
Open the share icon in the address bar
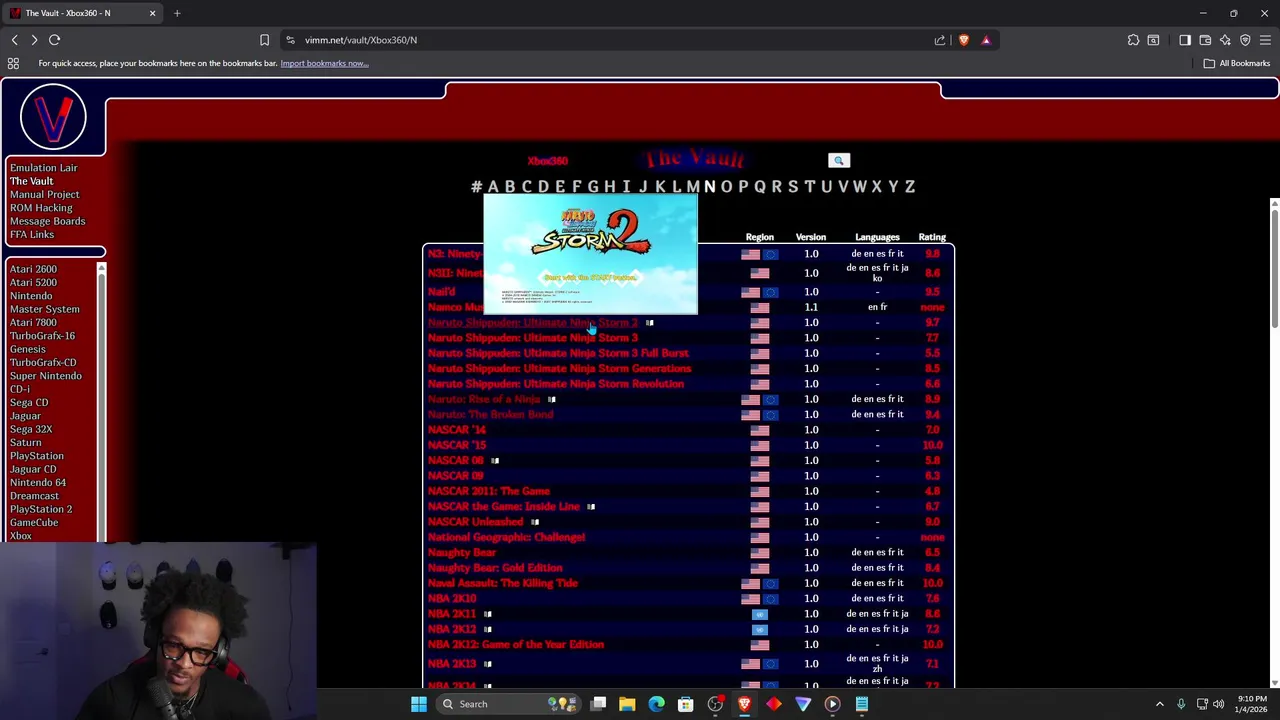pyautogui.click(x=940, y=40)
